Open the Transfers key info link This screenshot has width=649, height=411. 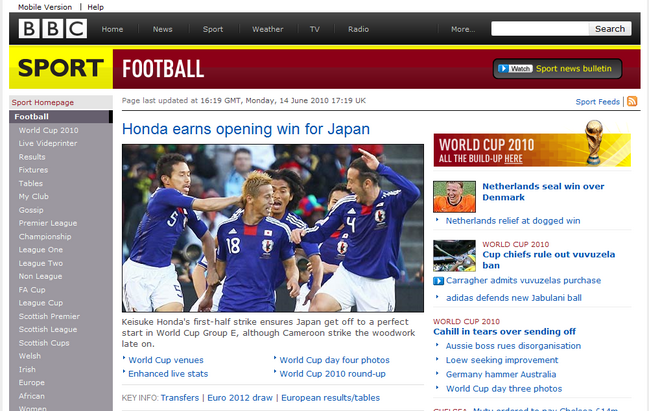(x=180, y=398)
